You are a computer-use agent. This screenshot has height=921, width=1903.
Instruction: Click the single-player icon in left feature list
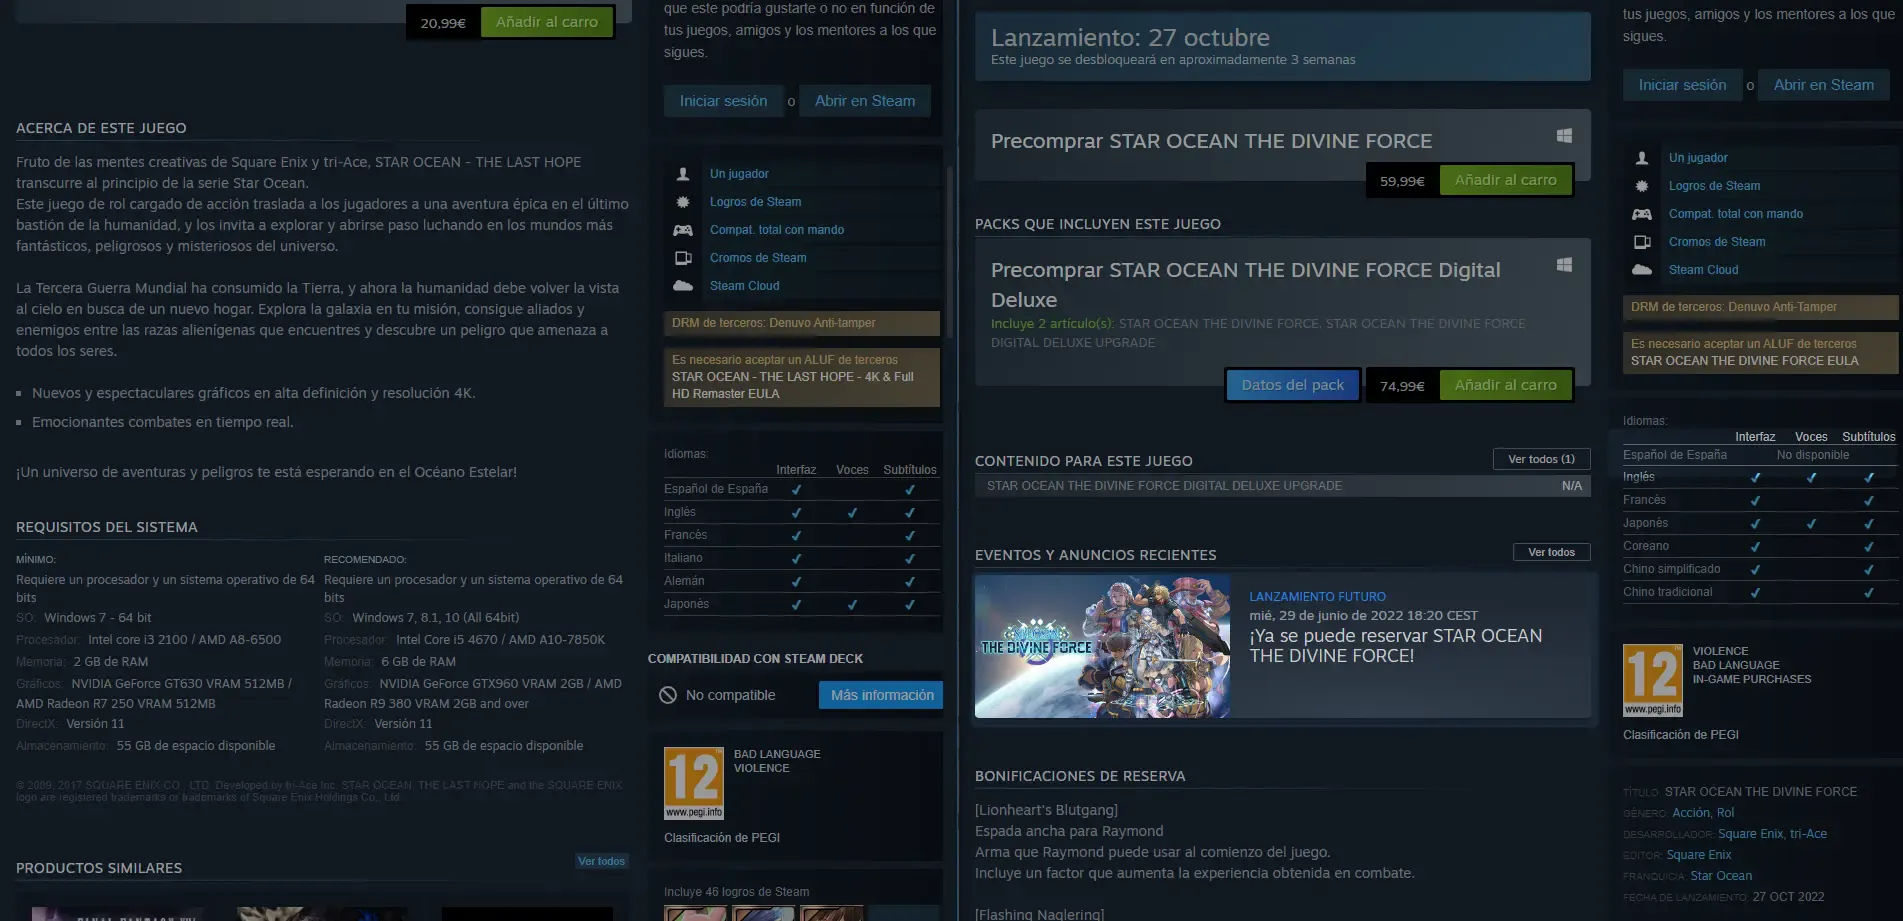click(x=683, y=174)
